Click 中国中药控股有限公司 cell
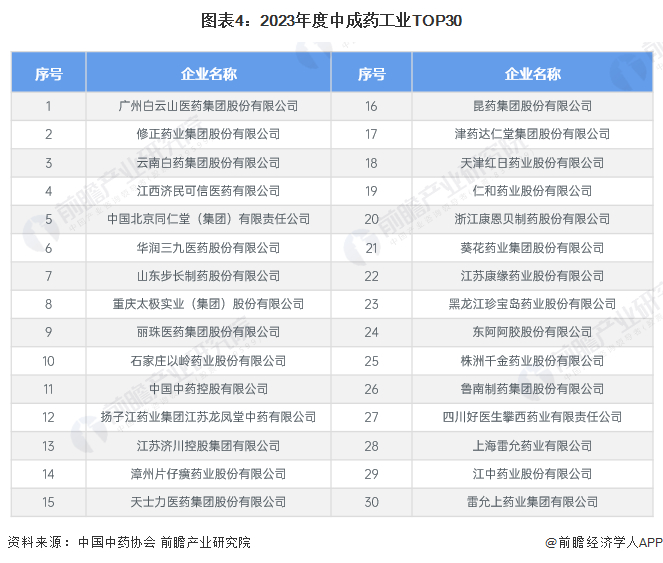The width and height of the screenshot is (663, 563). pos(208,389)
